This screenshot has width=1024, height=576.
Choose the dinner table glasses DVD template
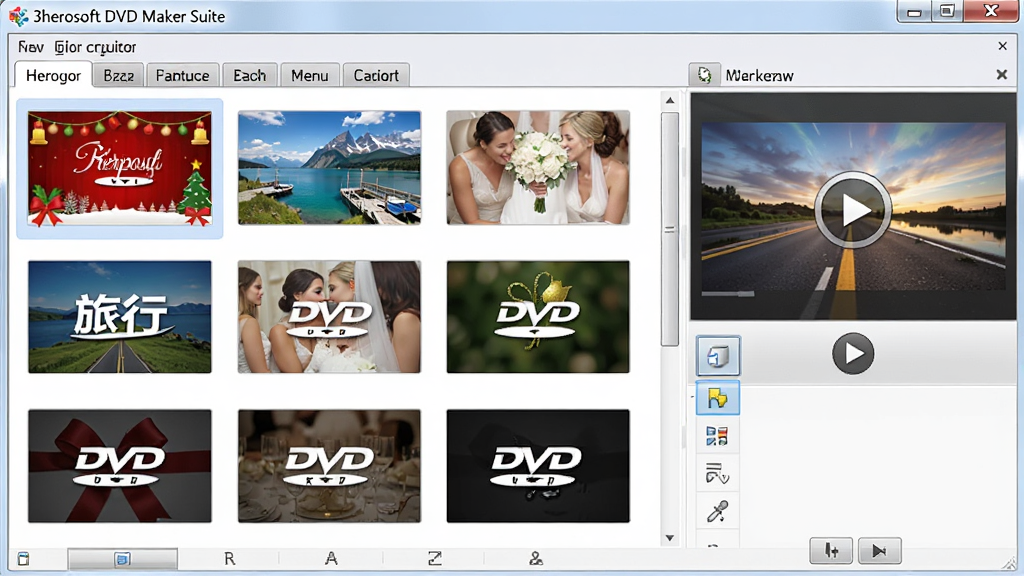point(329,466)
